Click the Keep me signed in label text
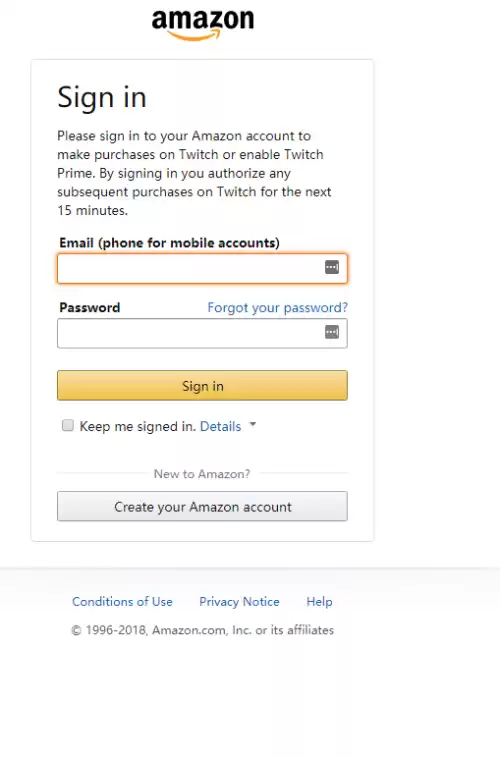This screenshot has width=500, height=758. (137, 426)
